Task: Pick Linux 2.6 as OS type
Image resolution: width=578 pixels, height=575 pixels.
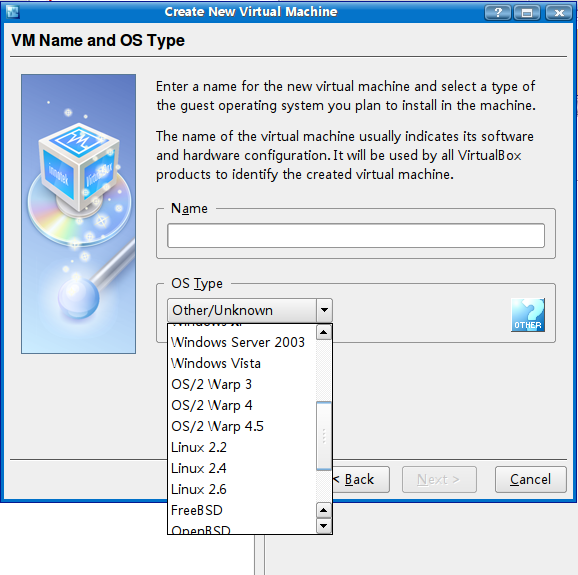Action: click(199, 489)
